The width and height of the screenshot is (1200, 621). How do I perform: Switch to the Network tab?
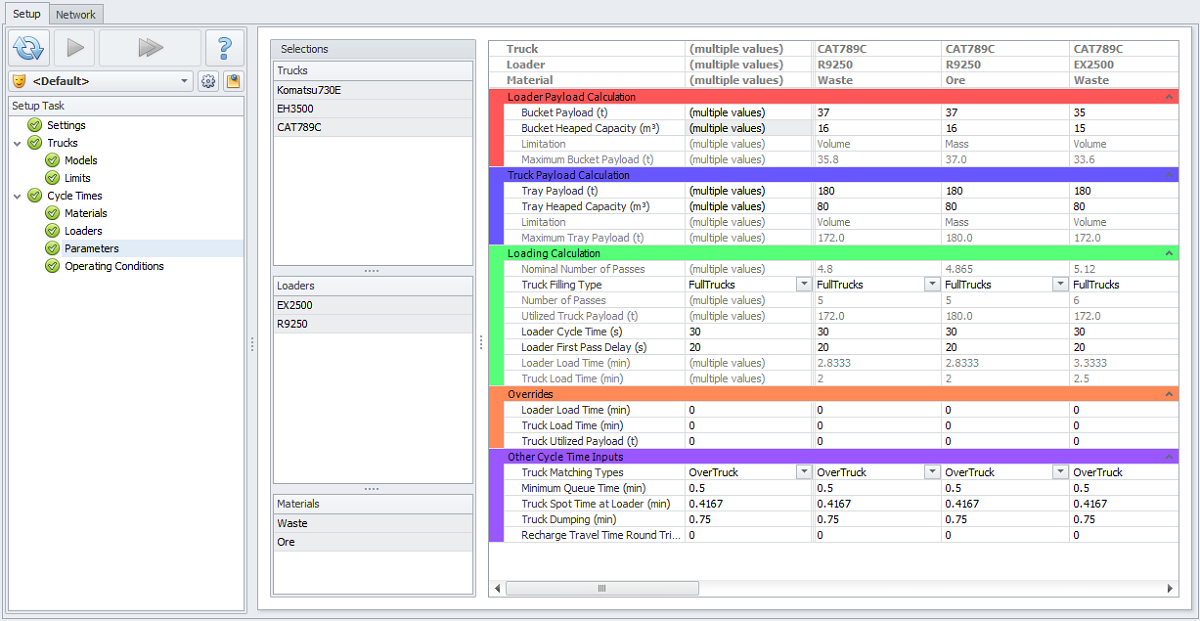[76, 14]
